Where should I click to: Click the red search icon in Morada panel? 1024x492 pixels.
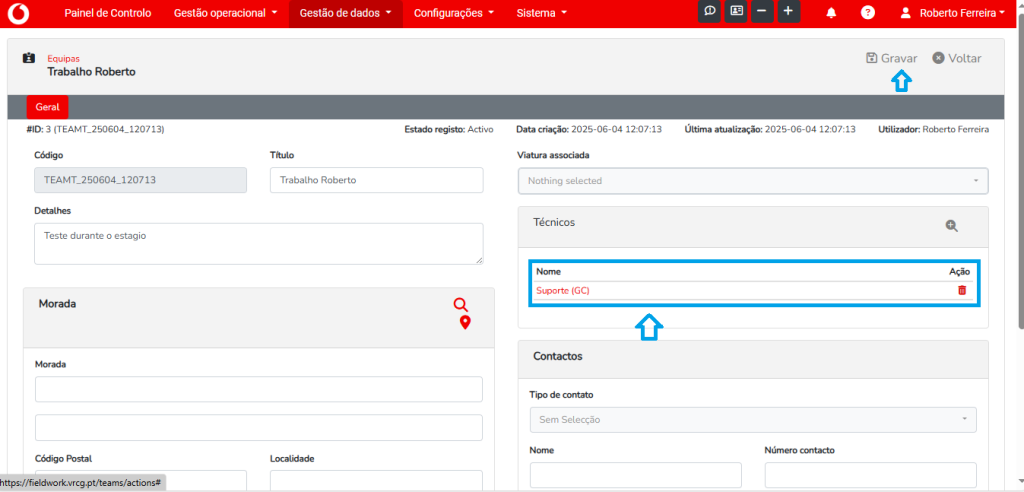pyautogui.click(x=461, y=304)
